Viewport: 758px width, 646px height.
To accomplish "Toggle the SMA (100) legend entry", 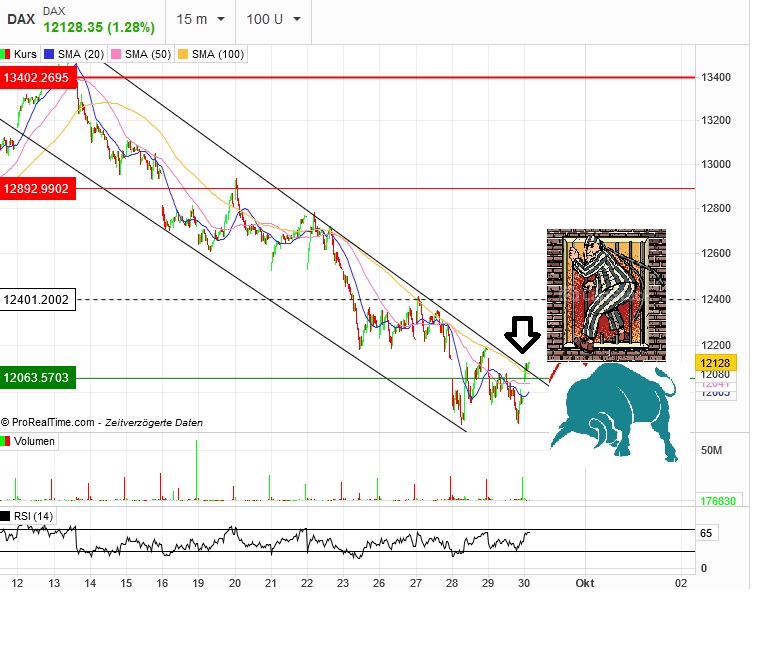I will (x=211, y=54).
